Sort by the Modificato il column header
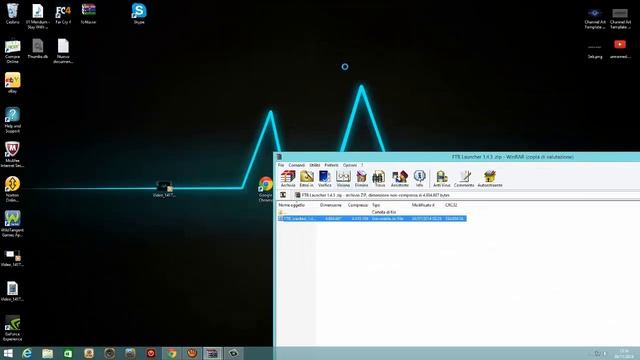 423,205
